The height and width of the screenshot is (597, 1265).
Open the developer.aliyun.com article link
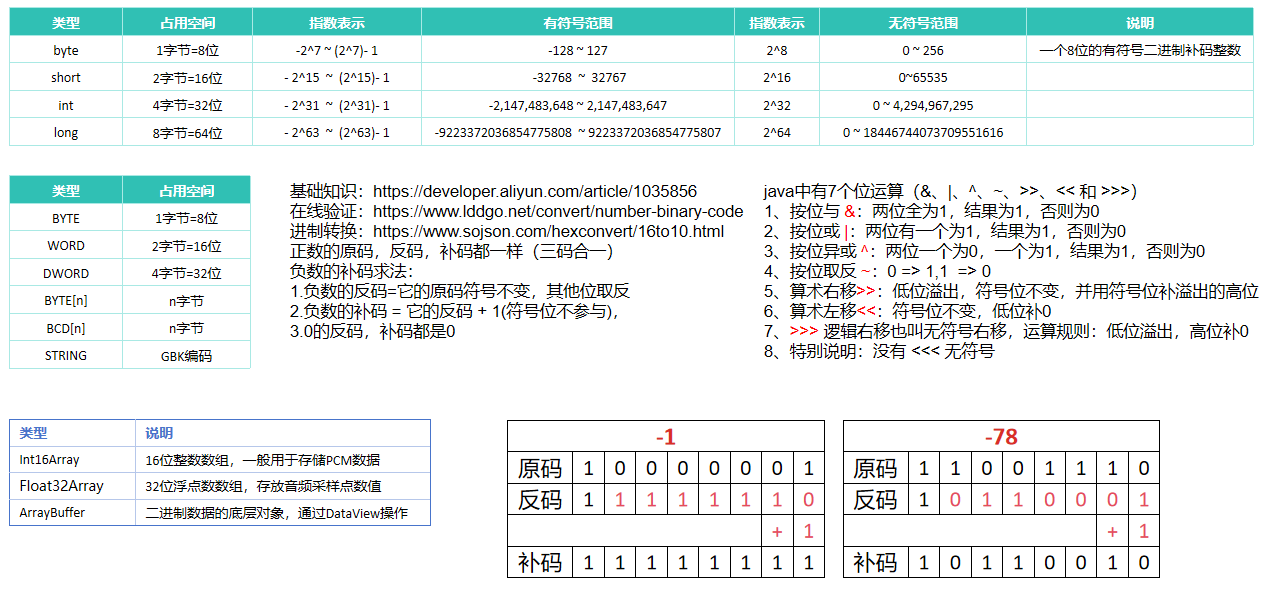click(x=535, y=191)
